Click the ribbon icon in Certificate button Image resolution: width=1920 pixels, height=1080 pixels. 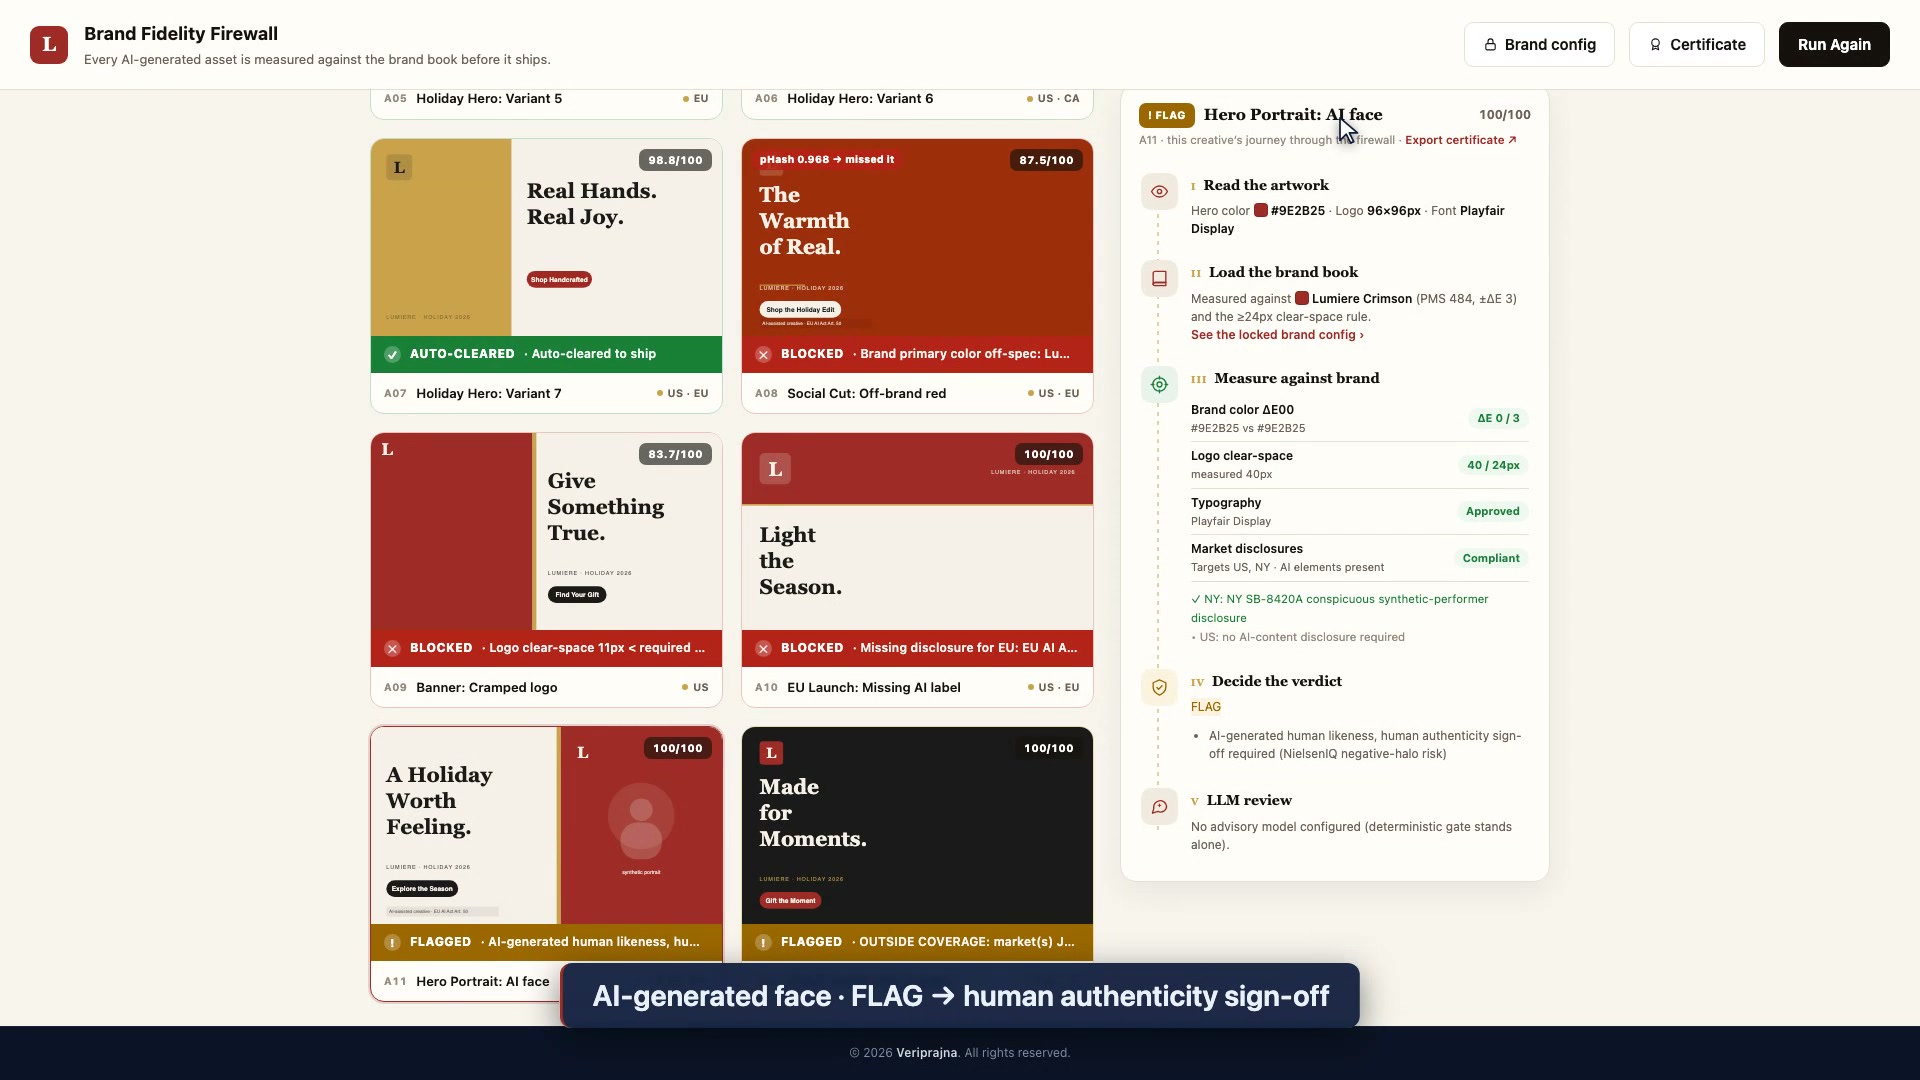click(1655, 45)
